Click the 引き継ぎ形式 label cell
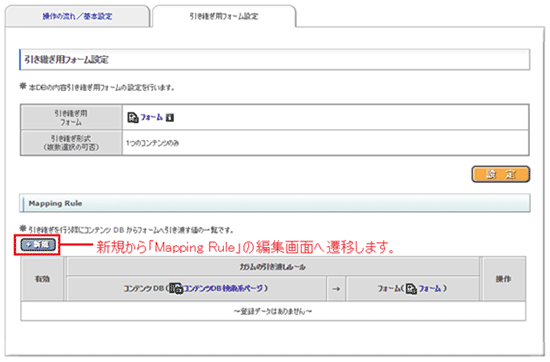The image size is (550, 362). 71,143
